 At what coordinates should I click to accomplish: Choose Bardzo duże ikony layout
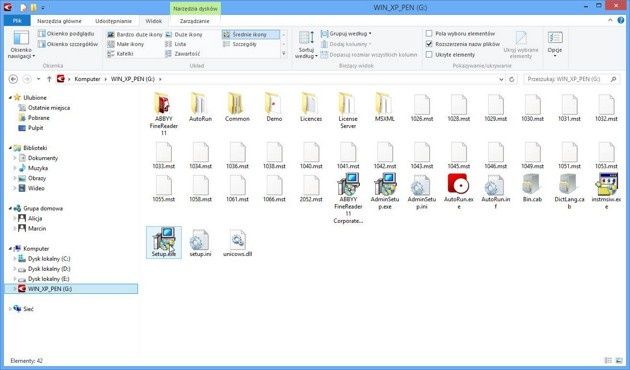135,35
